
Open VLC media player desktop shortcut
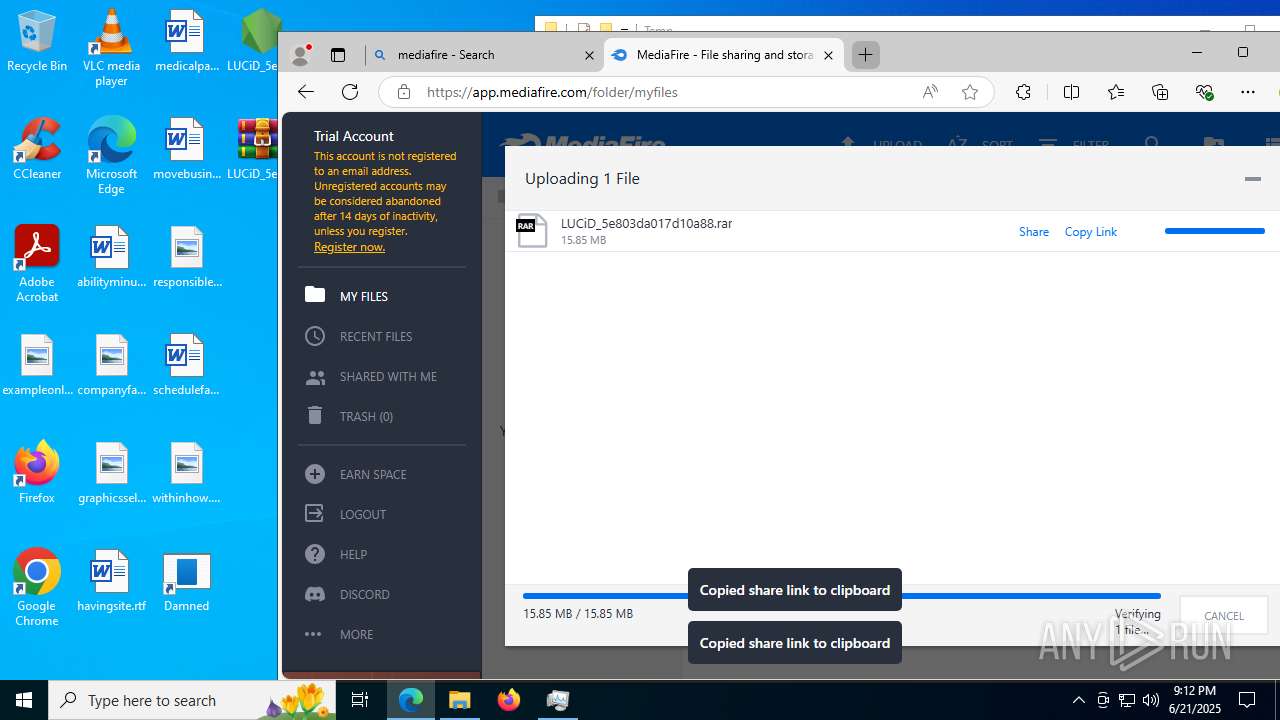coord(111,48)
